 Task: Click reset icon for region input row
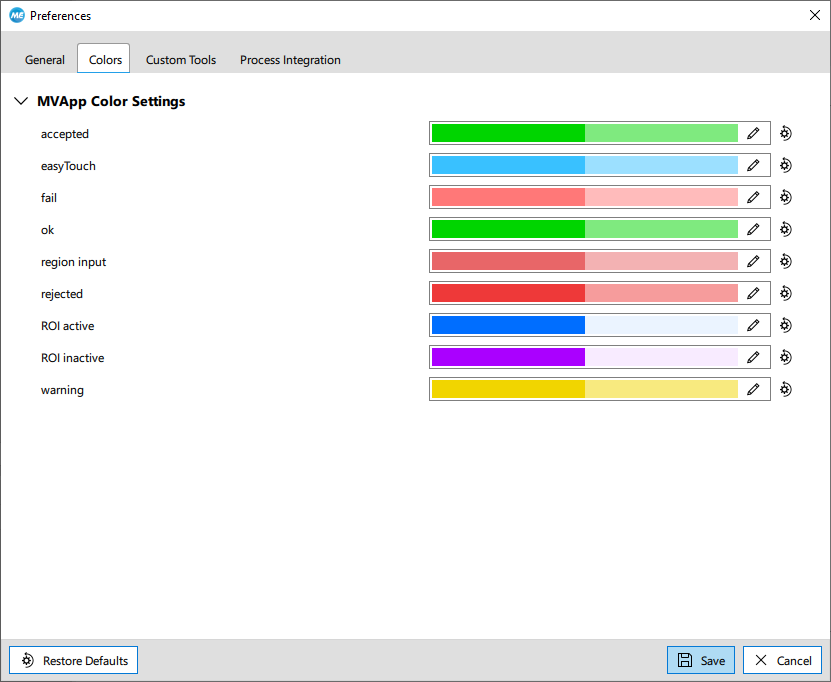click(786, 261)
